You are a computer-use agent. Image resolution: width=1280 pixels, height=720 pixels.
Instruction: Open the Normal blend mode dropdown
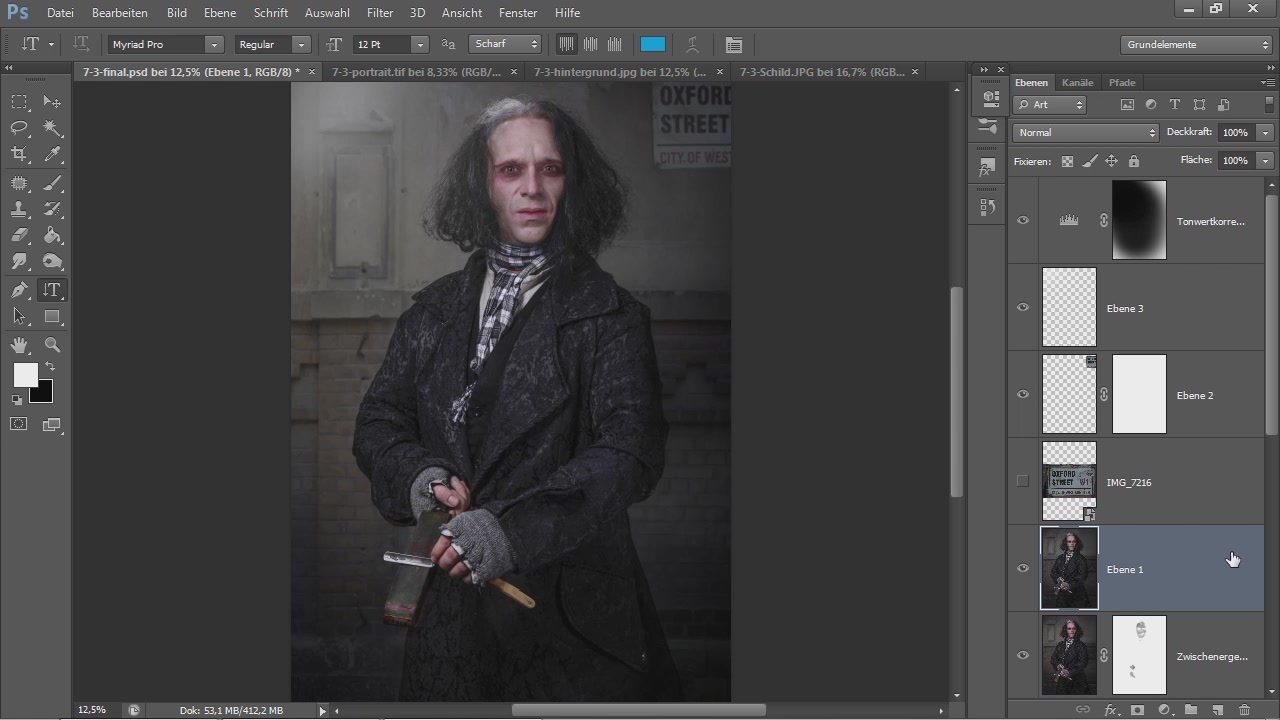(1085, 132)
